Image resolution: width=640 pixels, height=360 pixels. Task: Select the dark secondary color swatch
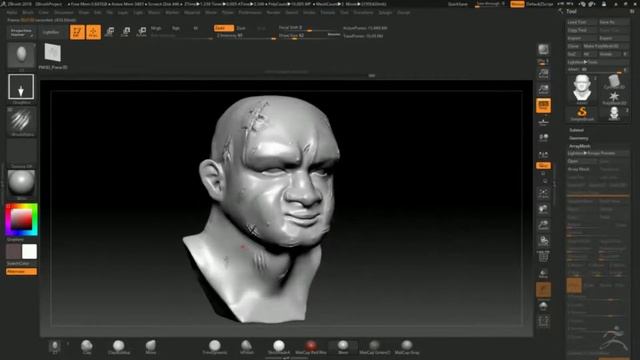[x=13, y=252]
